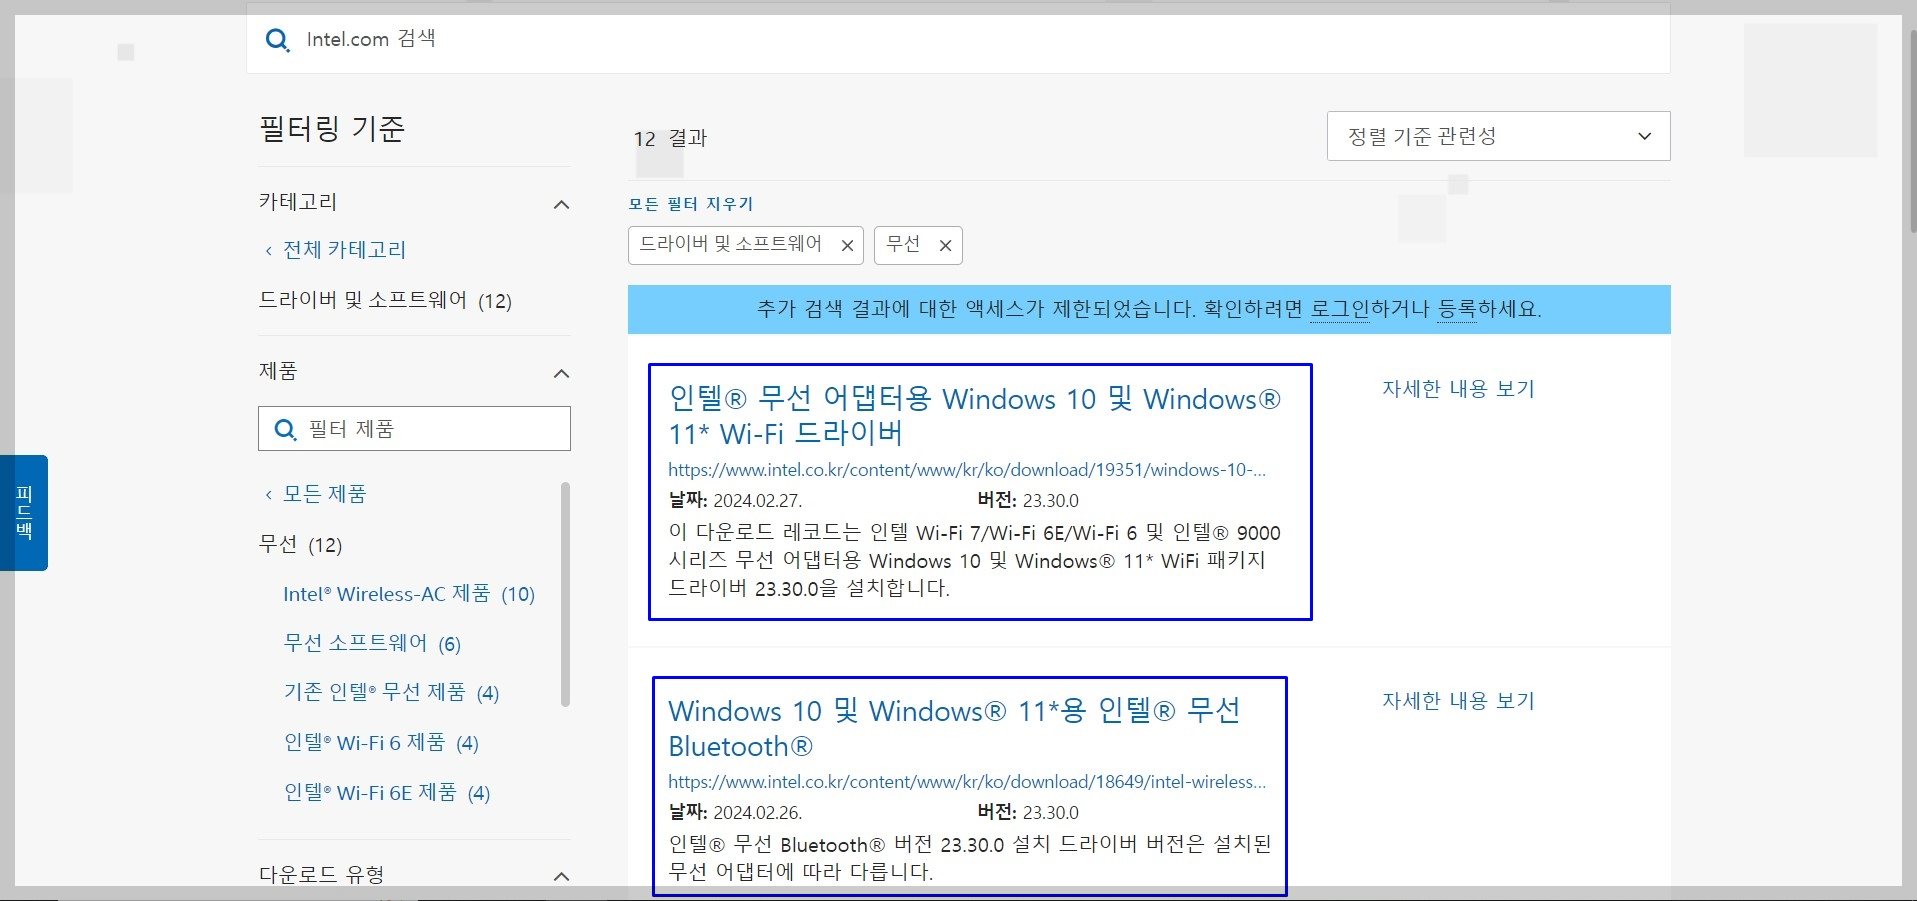The height and width of the screenshot is (901, 1917).
Task: Click 자세한 내용 보기 for Bluetooth driver
Action: point(1458,701)
